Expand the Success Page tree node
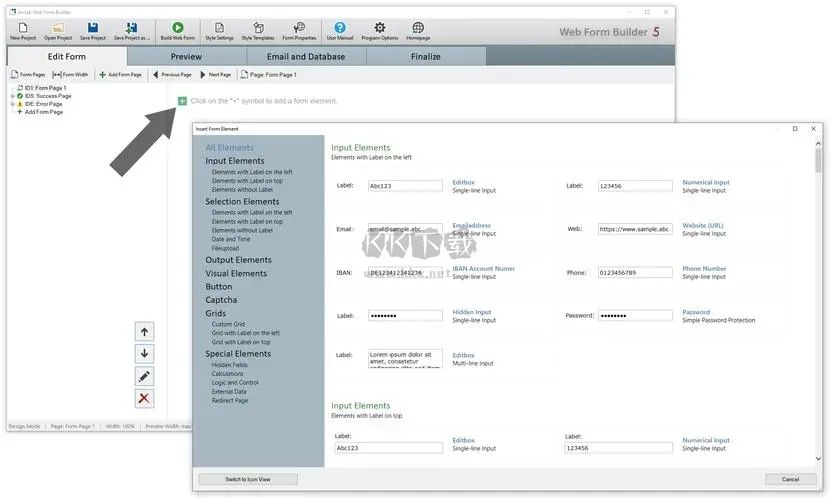The image size is (835, 500). [12, 96]
